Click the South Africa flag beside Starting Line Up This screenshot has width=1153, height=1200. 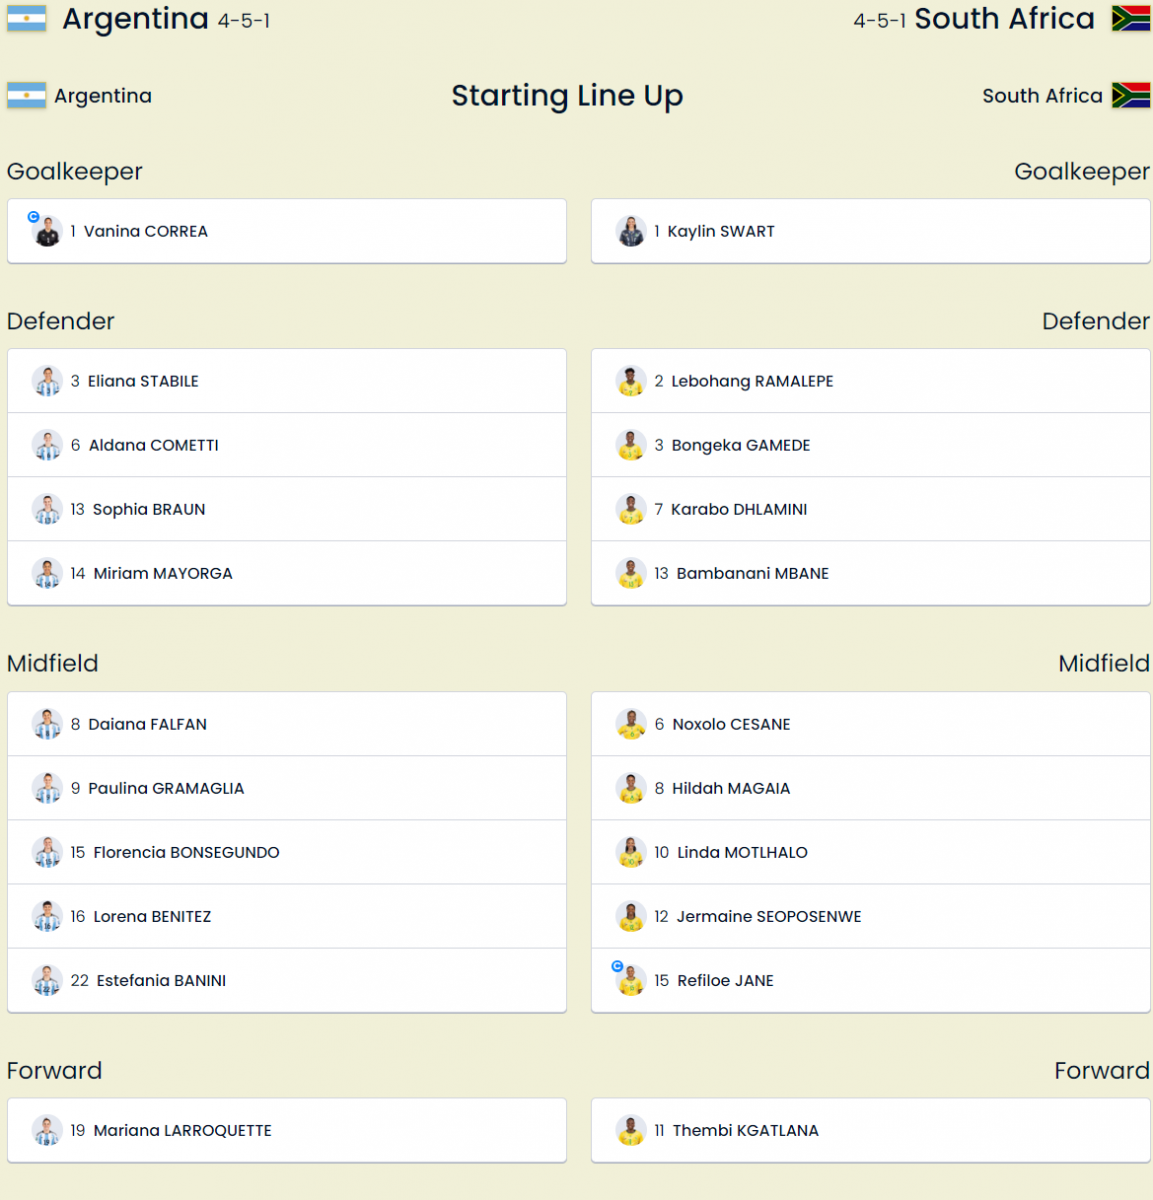[x=1131, y=96]
